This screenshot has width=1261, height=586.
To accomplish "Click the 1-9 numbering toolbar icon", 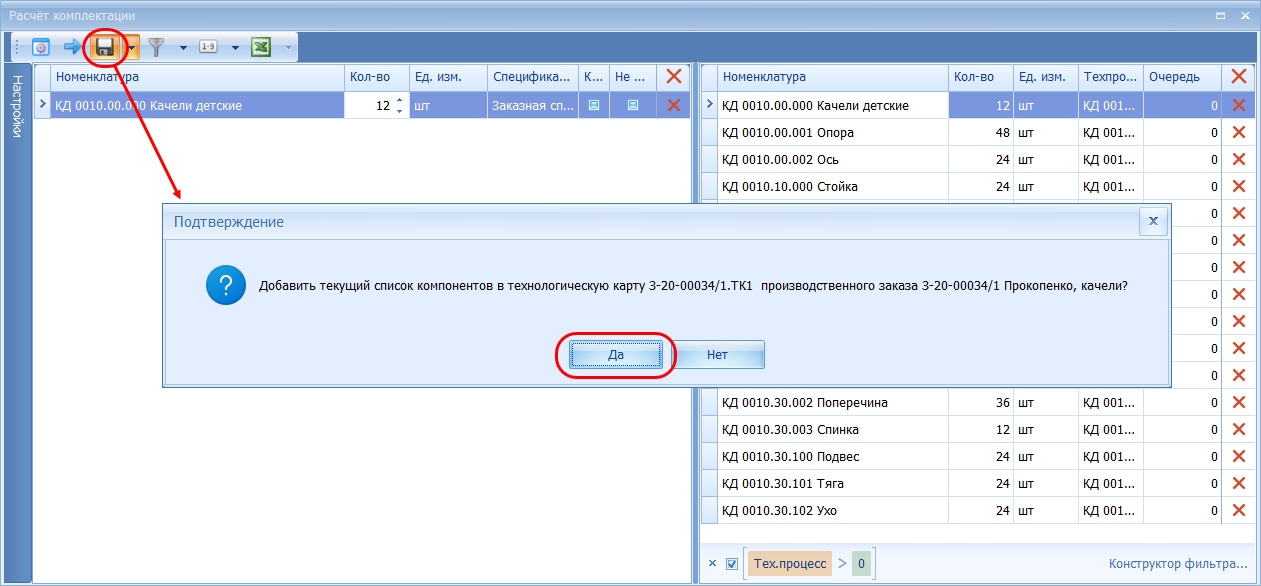I will [x=209, y=47].
